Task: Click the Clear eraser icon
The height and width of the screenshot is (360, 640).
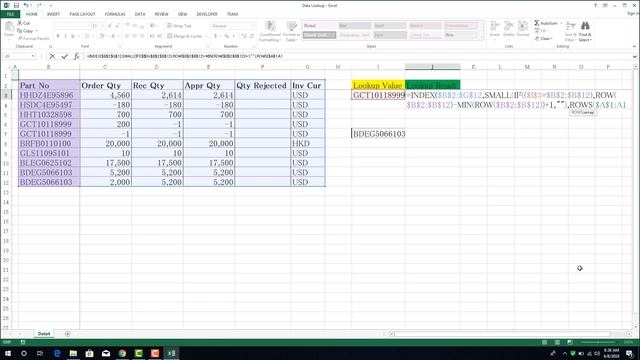Action: 537,38
